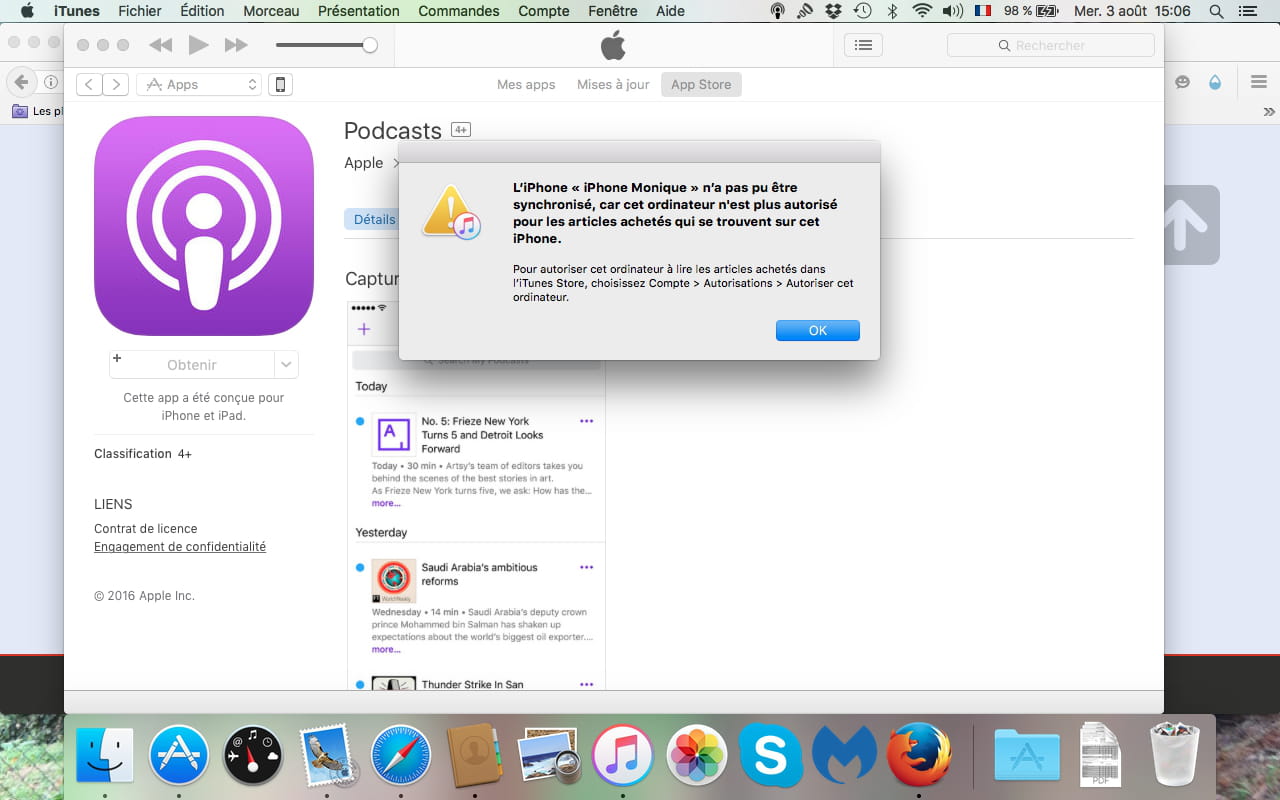Click the Bluetooth menu bar icon

click(x=893, y=11)
